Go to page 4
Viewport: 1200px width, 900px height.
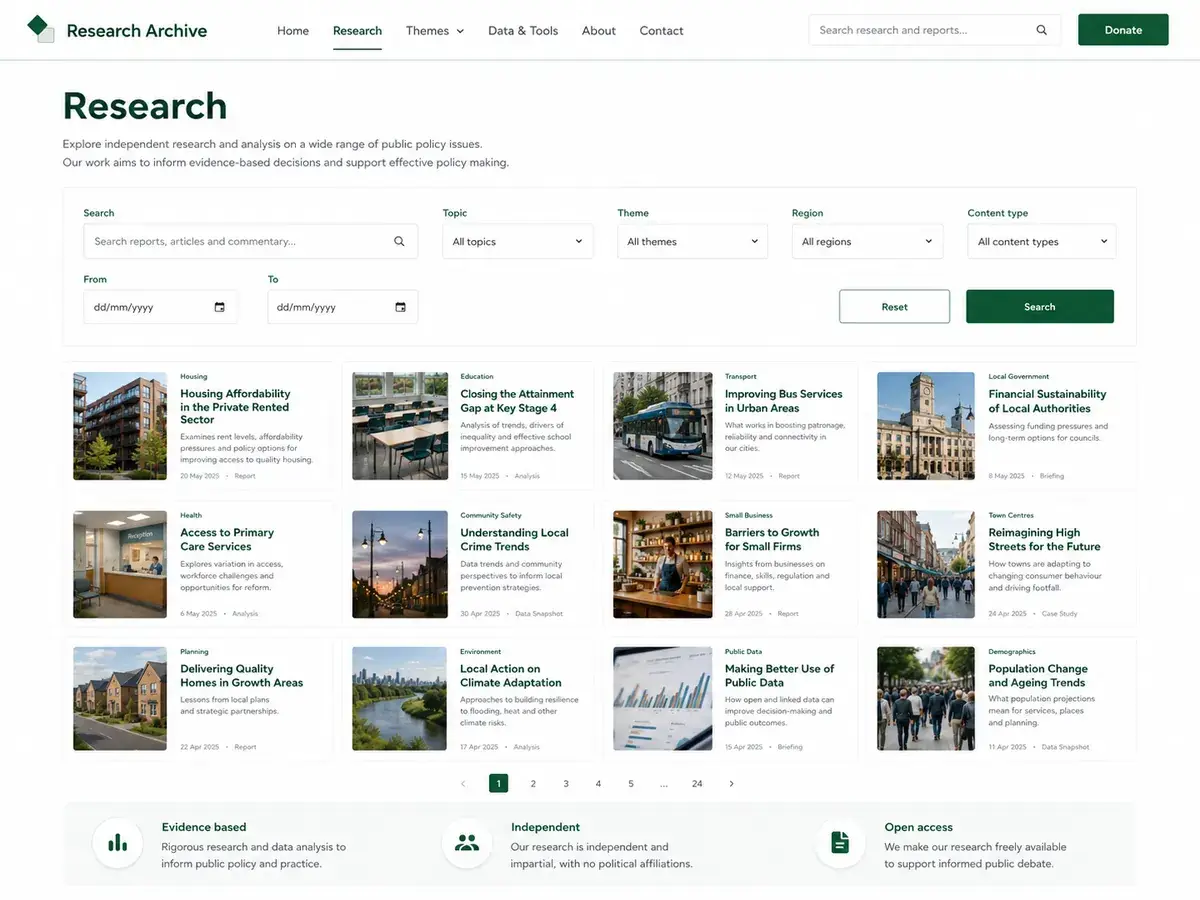(x=598, y=784)
